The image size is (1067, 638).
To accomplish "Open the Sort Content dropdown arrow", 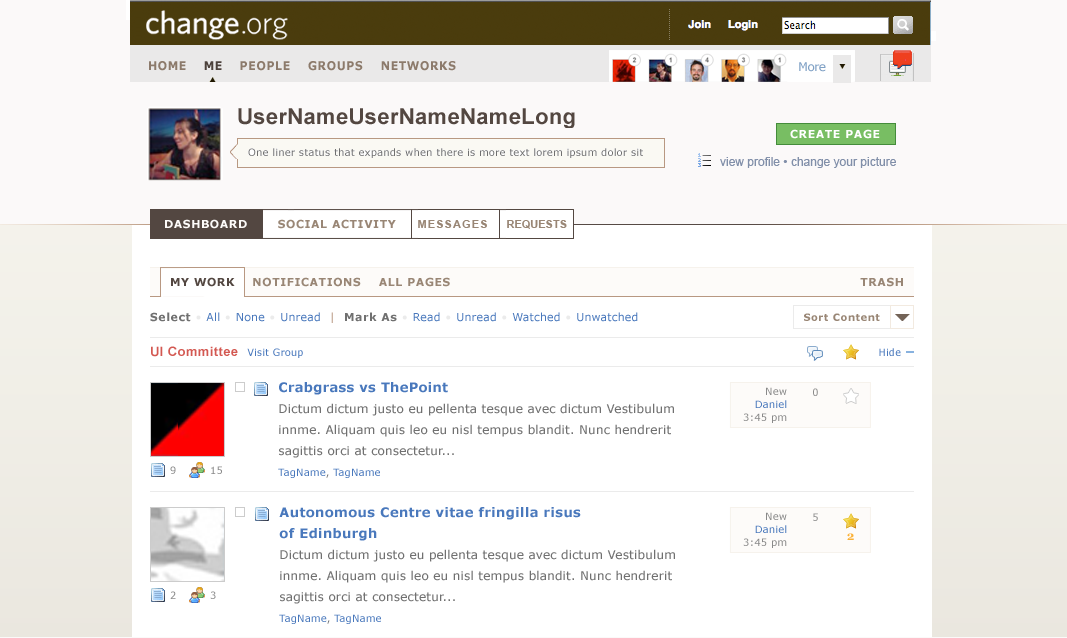I will tap(902, 317).
